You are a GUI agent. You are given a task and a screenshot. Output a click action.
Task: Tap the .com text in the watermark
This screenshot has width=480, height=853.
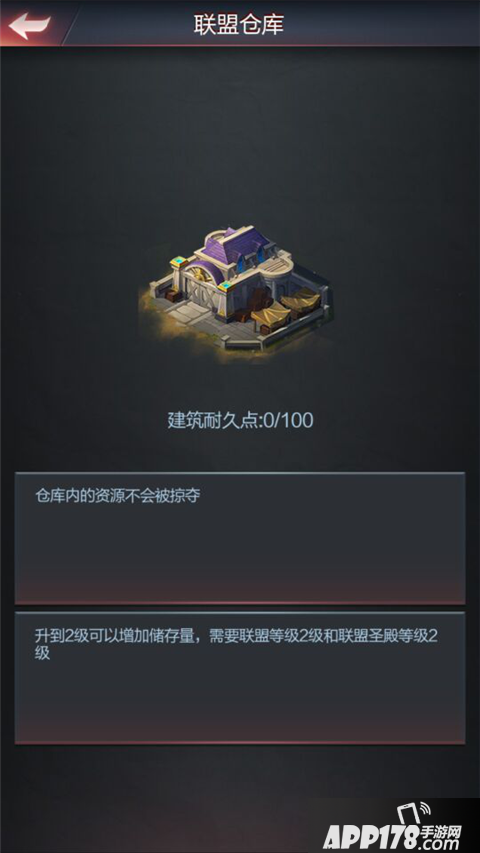click(440, 845)
